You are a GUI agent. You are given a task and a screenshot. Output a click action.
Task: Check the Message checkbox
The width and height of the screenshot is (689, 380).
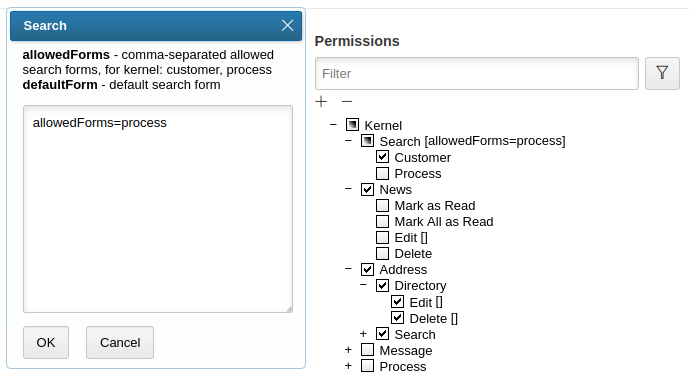(367, 350)
